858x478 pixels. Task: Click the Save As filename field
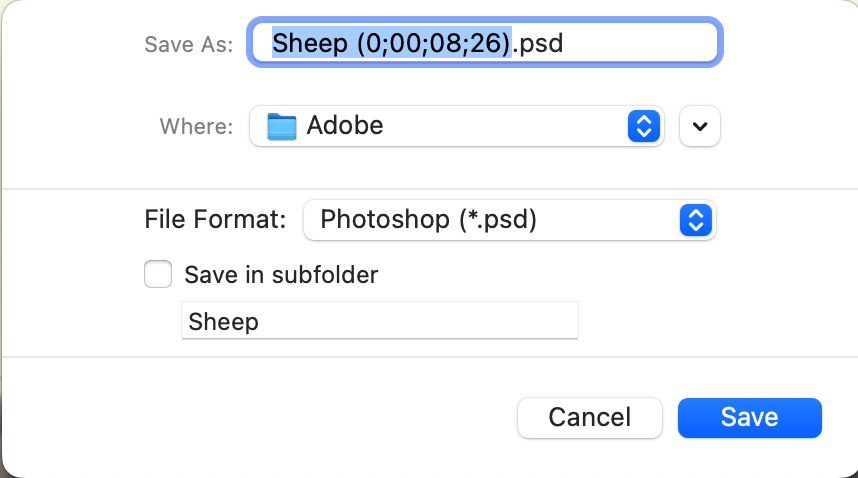485,43
